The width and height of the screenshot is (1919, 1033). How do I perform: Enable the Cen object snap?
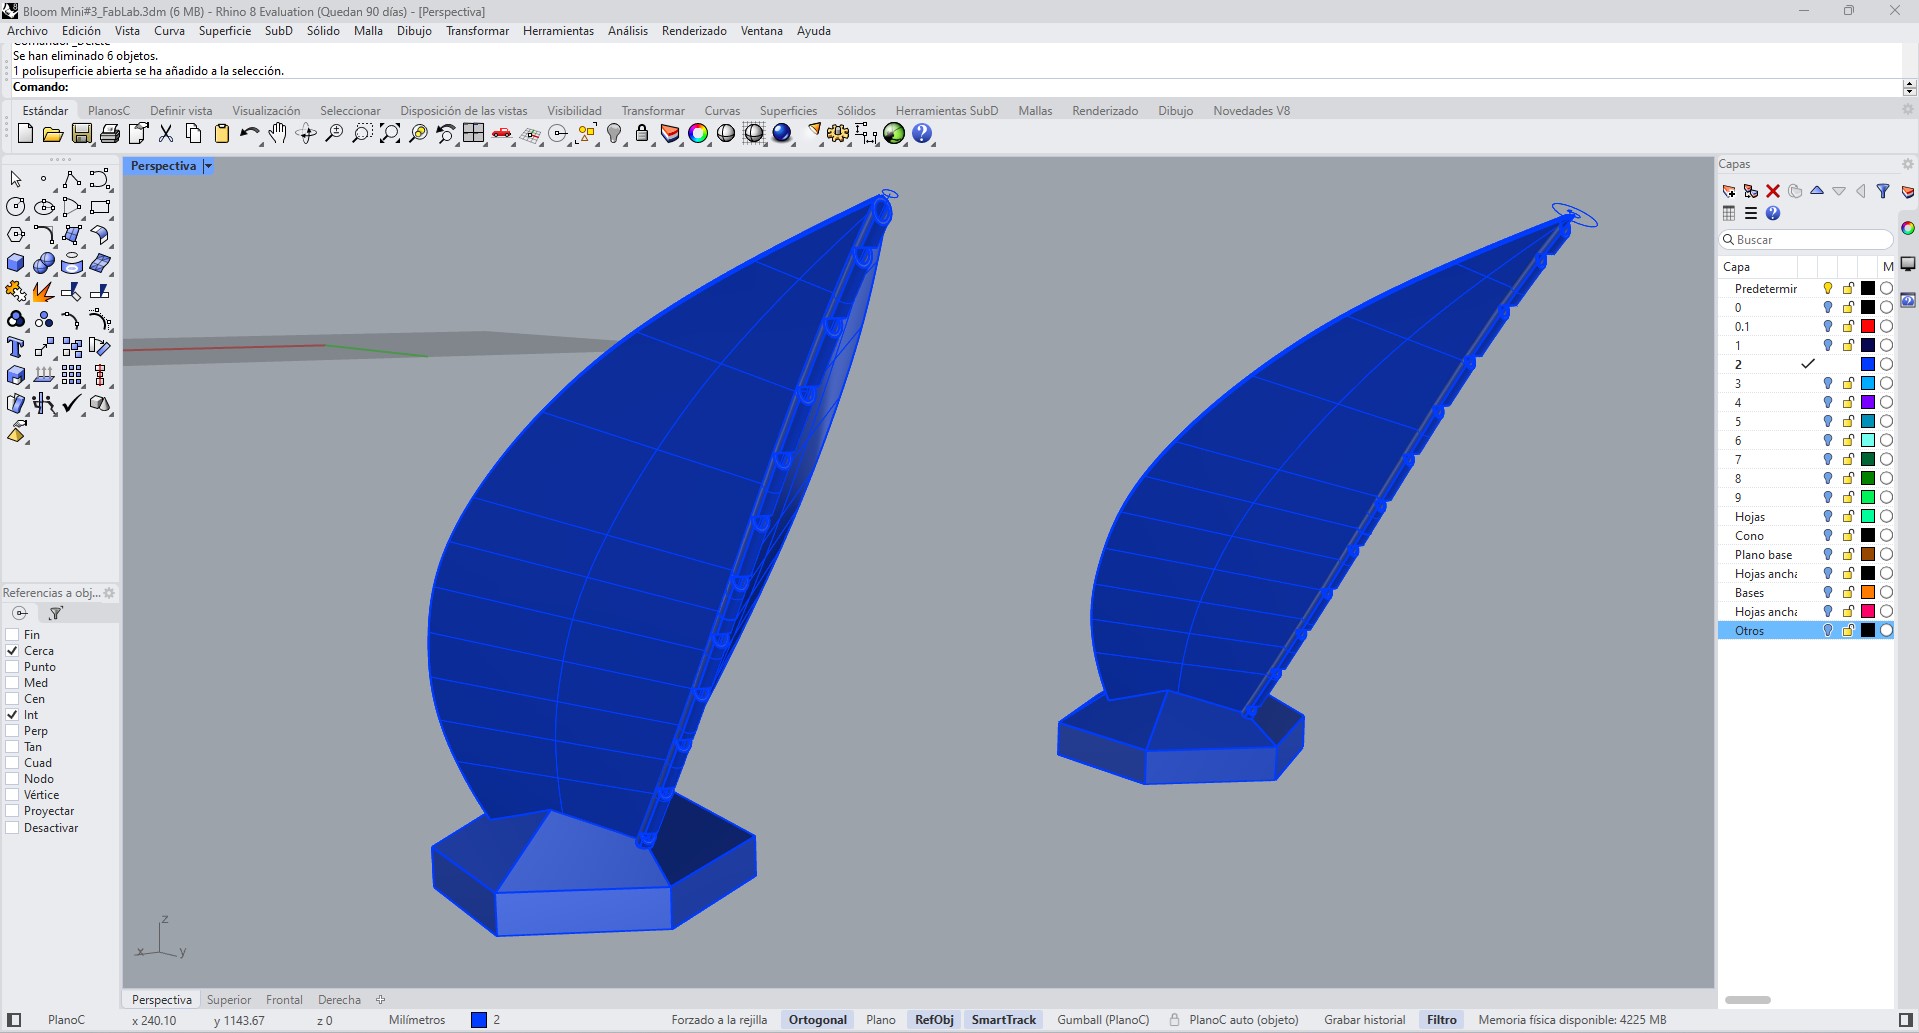pyautogui.click(x=13, y=699)
